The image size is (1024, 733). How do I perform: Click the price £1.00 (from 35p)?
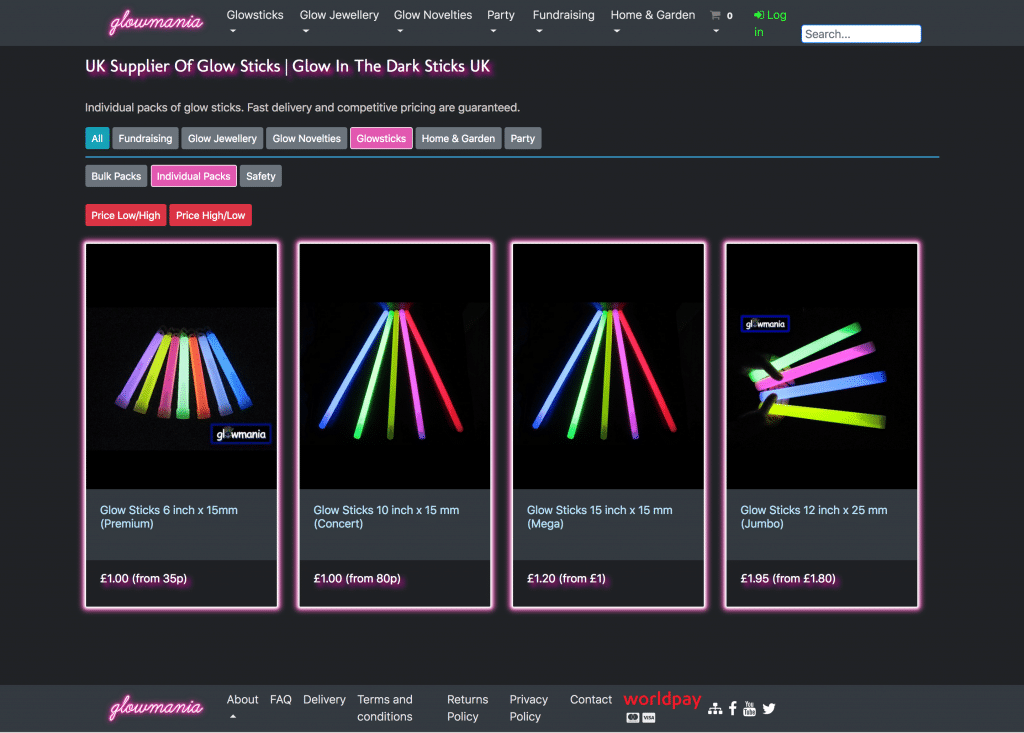pos(144,579)
